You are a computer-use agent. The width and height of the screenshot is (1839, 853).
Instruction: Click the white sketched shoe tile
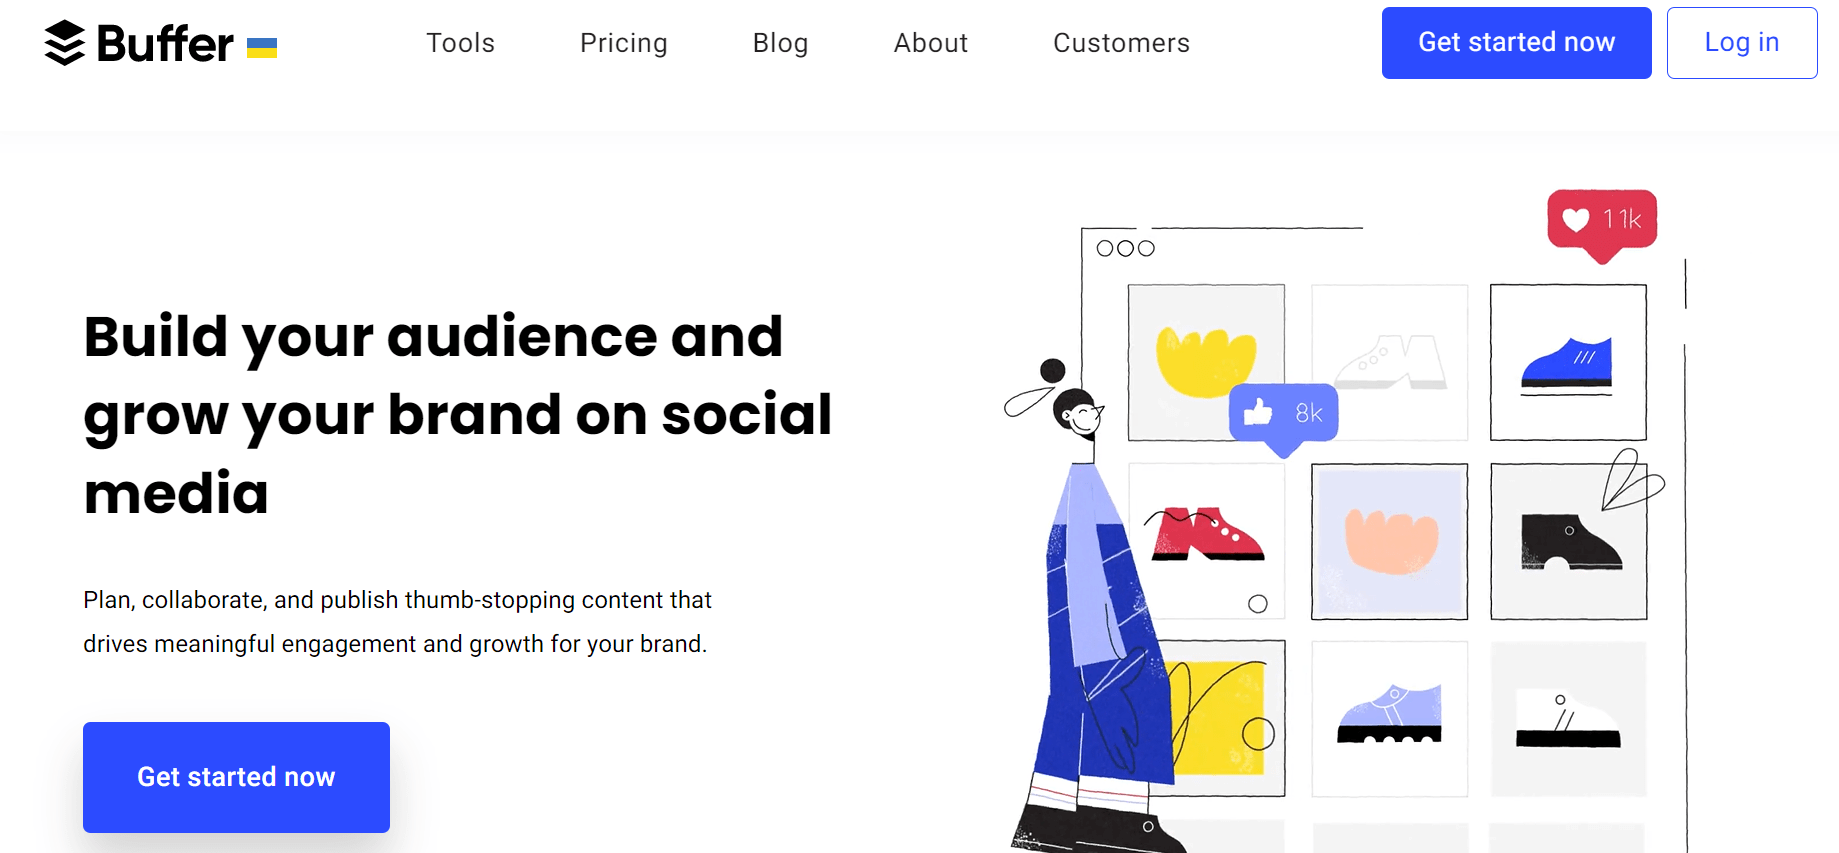(1389, 362)
